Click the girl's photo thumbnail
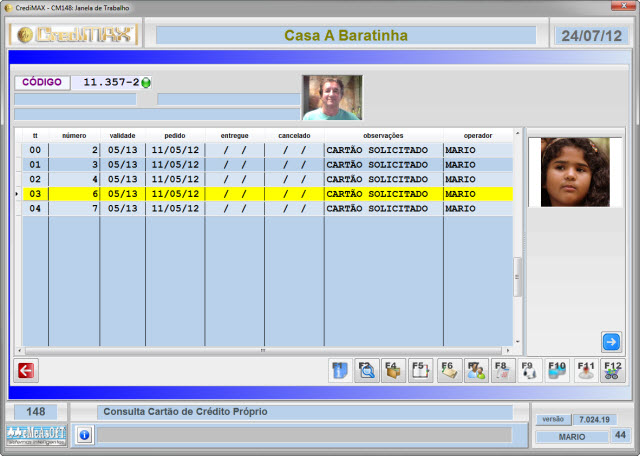 coord(575,172)
